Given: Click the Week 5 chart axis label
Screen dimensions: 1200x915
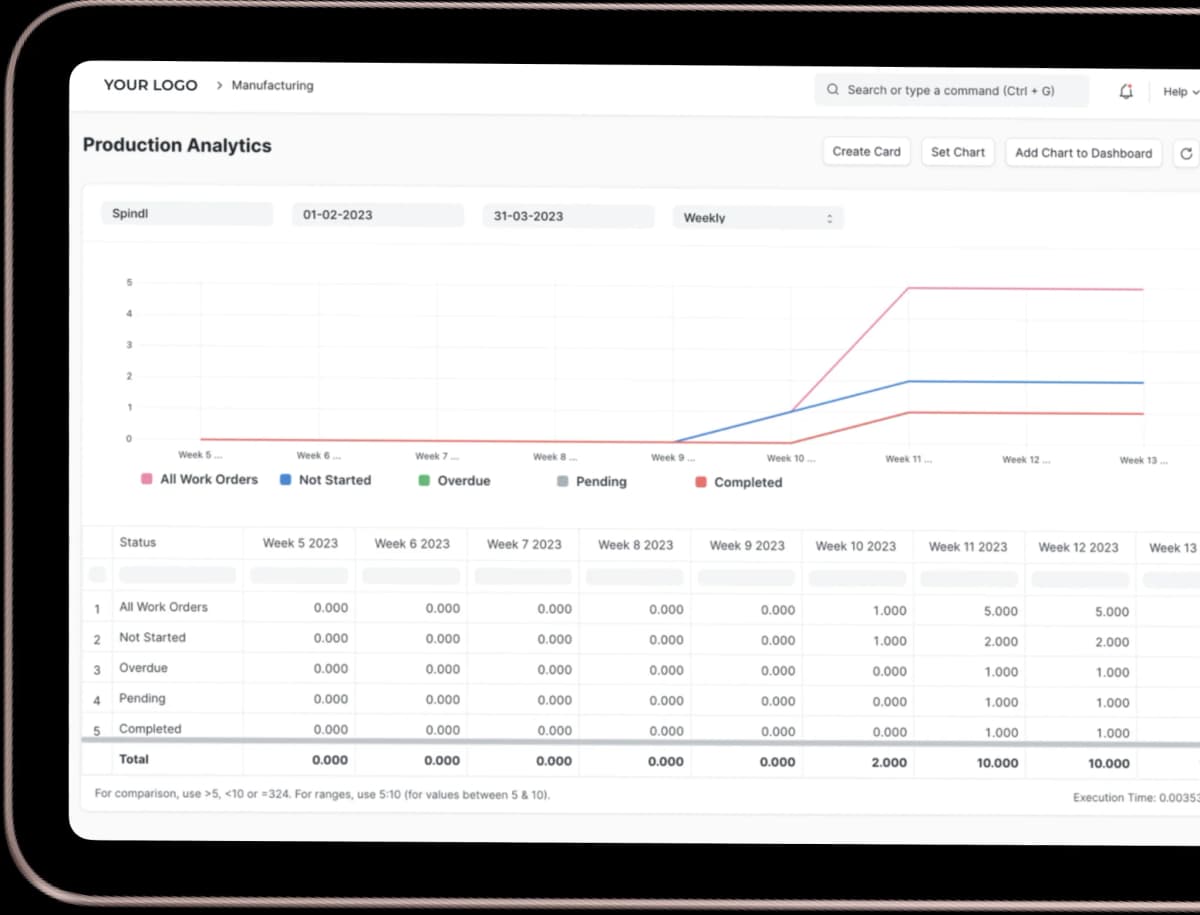Looking at the screenshot, I should [x=201, y=455].
